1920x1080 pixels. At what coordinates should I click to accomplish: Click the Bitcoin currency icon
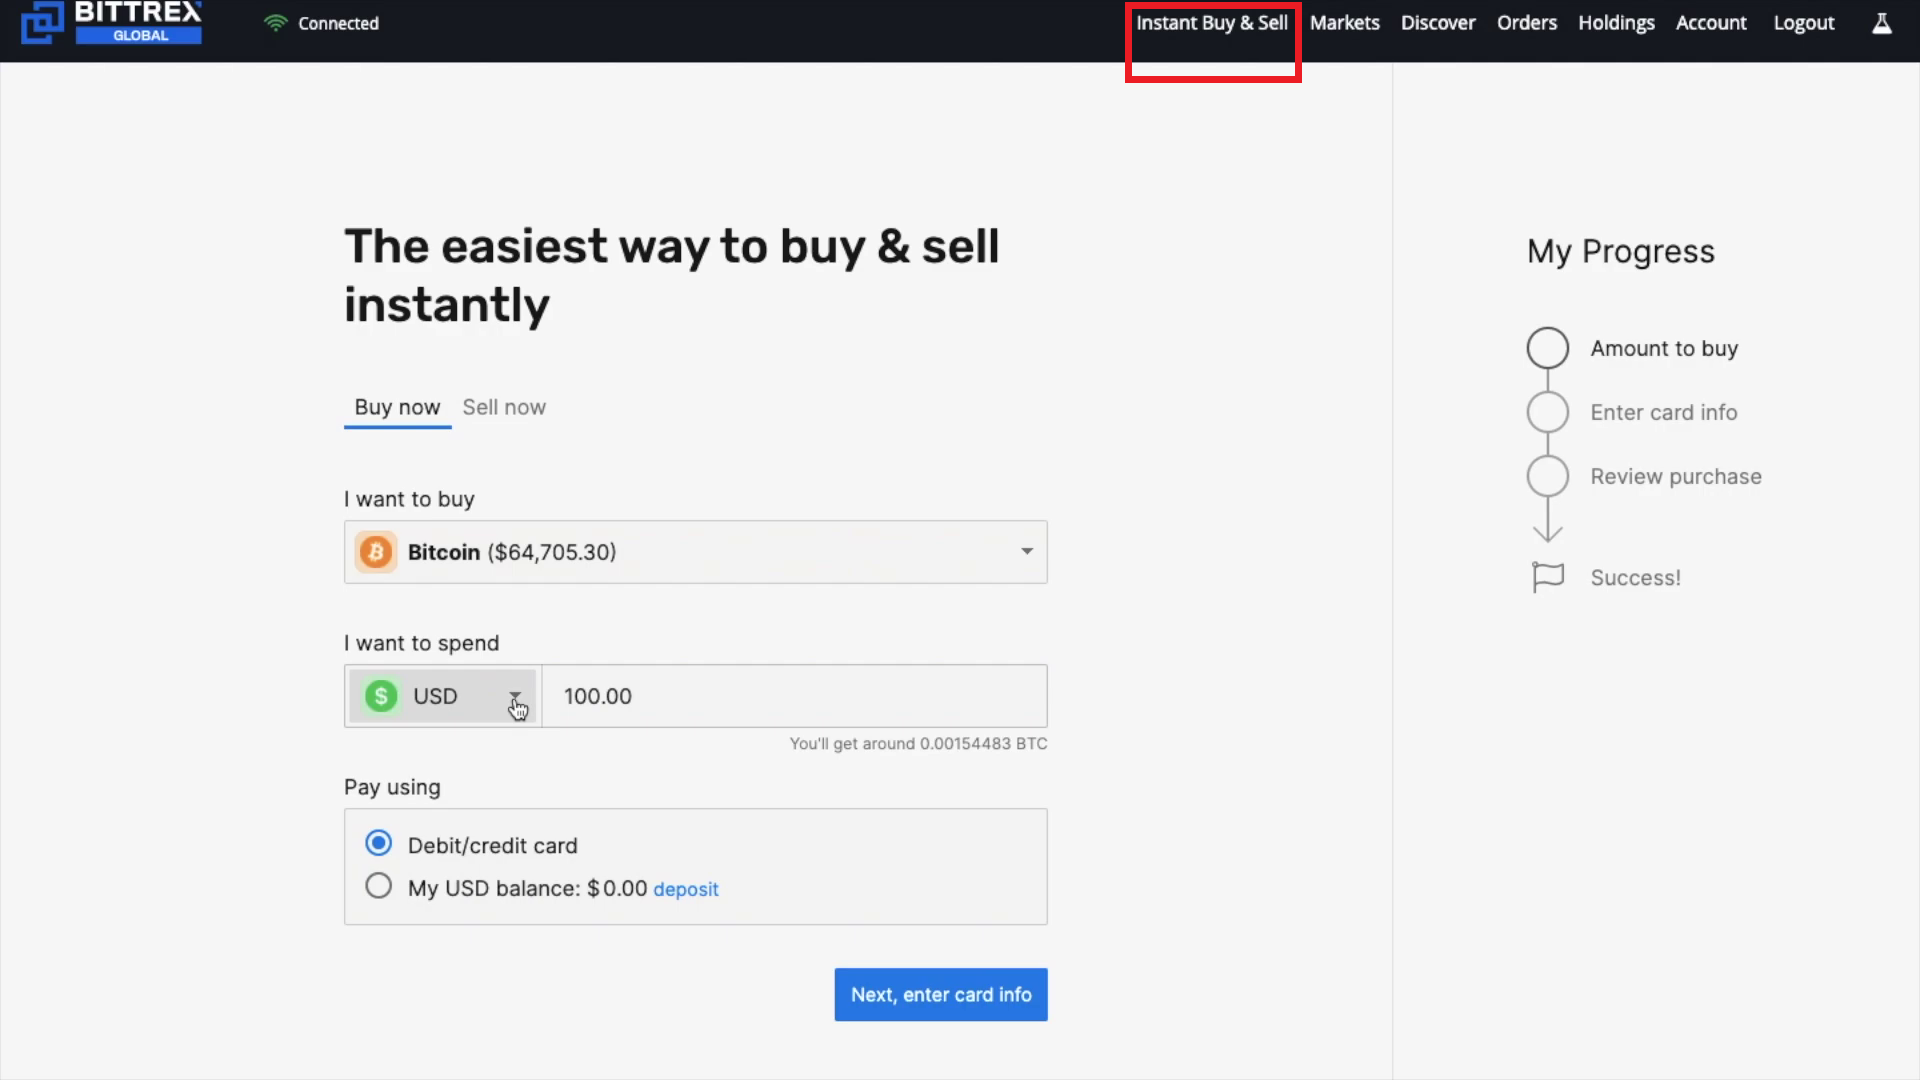coord(377,551)
